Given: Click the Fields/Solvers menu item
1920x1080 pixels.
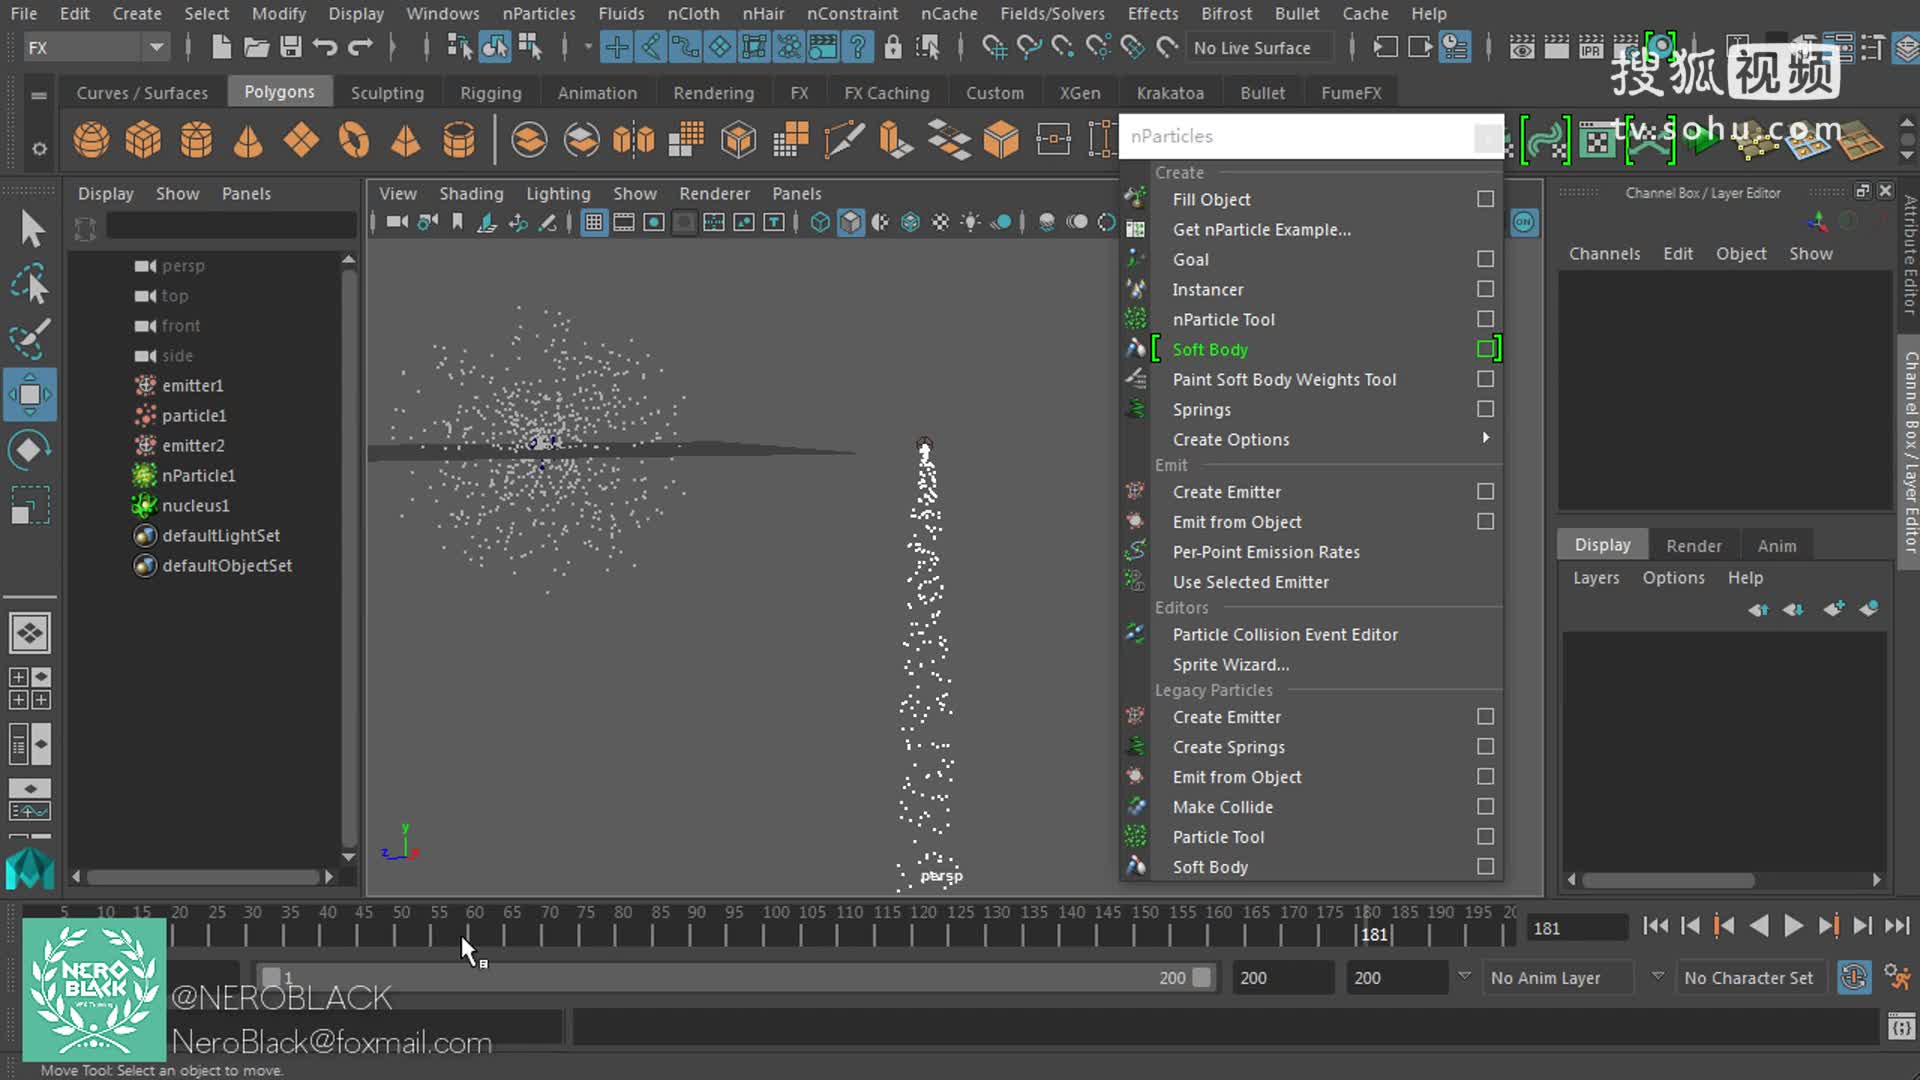Looking at the screenshot, I should click(1052, 13).
